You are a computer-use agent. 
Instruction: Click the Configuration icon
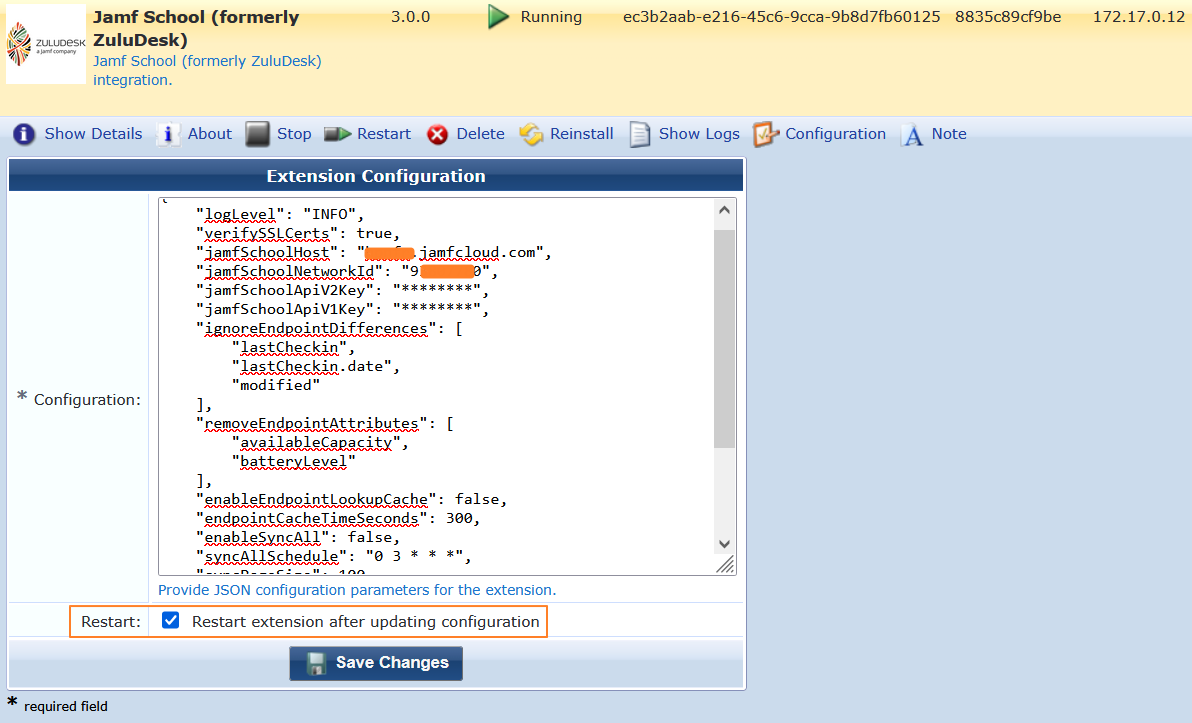pyautogui.click(x=766, y=135)
